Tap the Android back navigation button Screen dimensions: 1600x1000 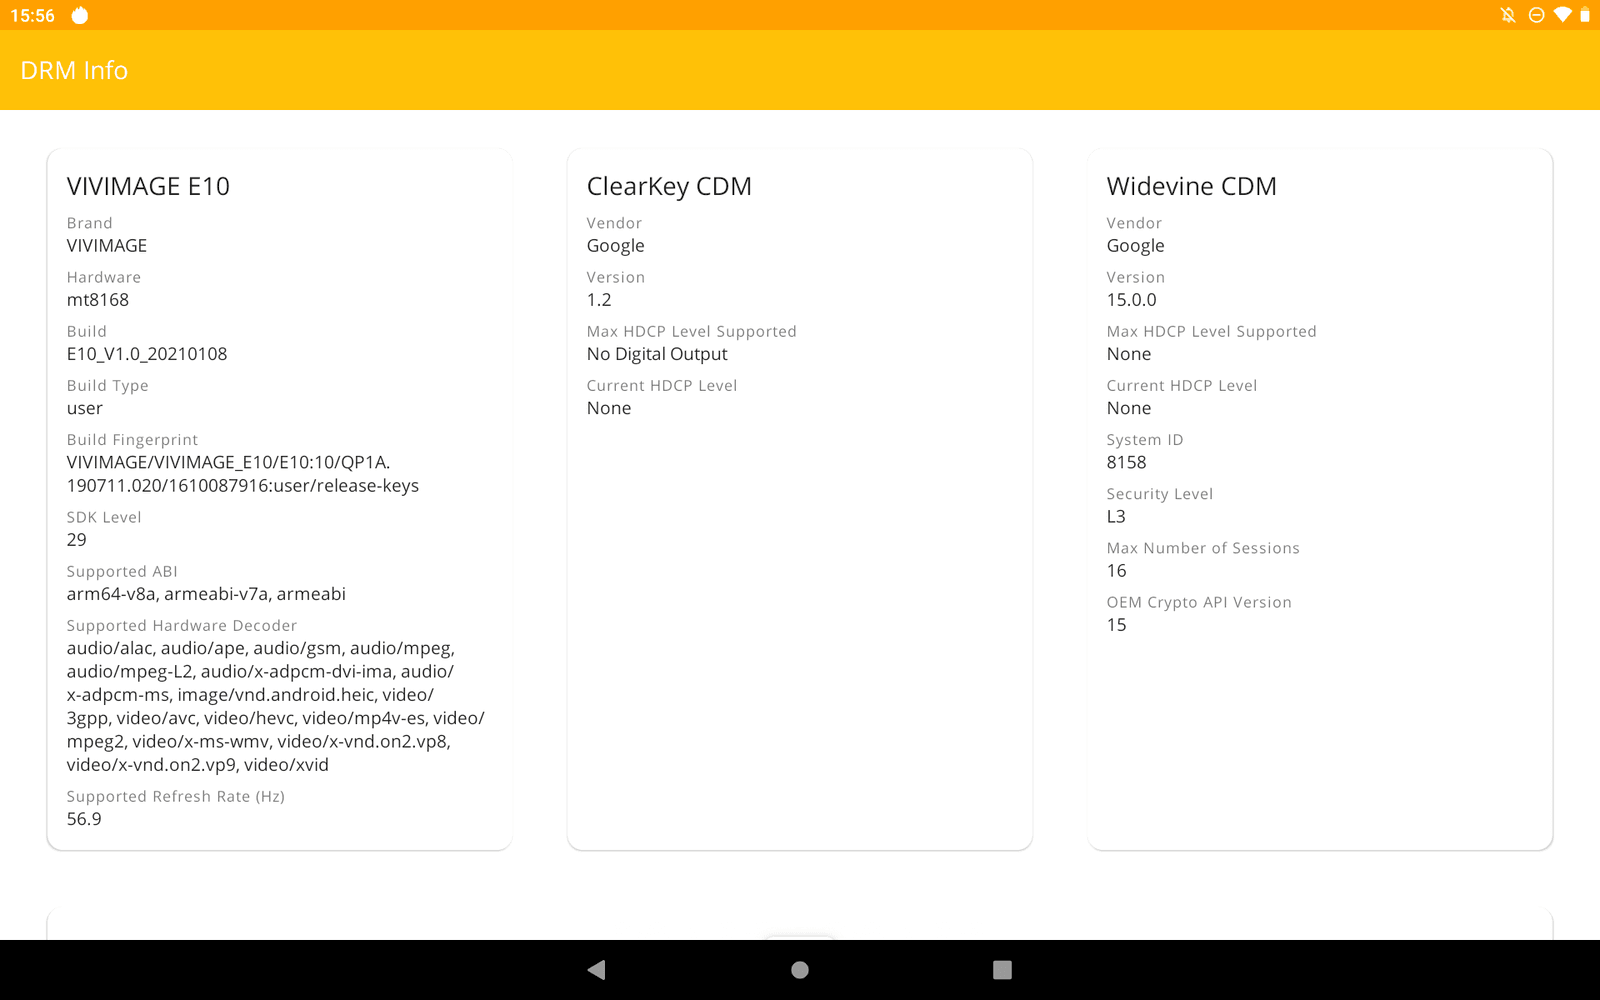pos(597,969)
